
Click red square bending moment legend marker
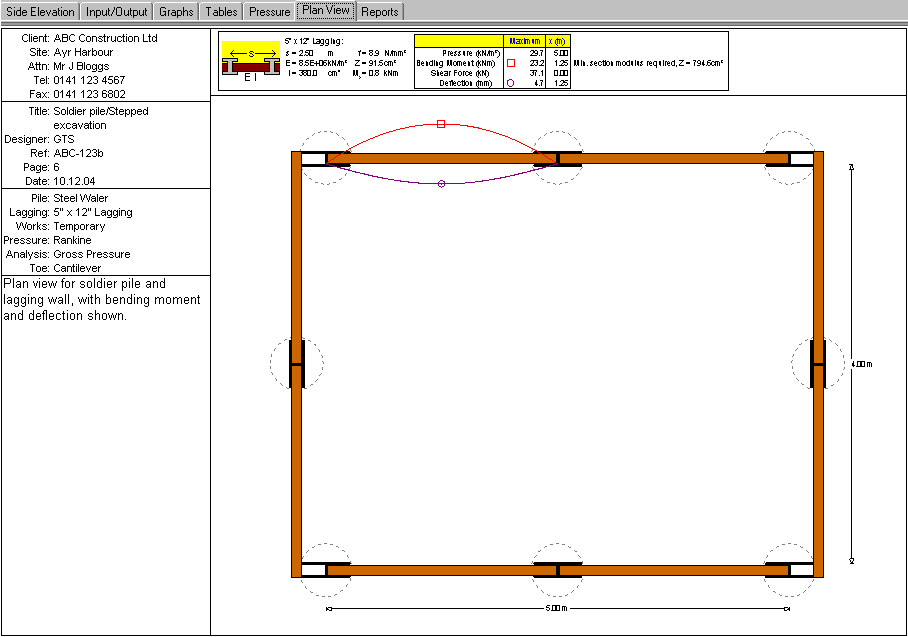coord(512,62)
